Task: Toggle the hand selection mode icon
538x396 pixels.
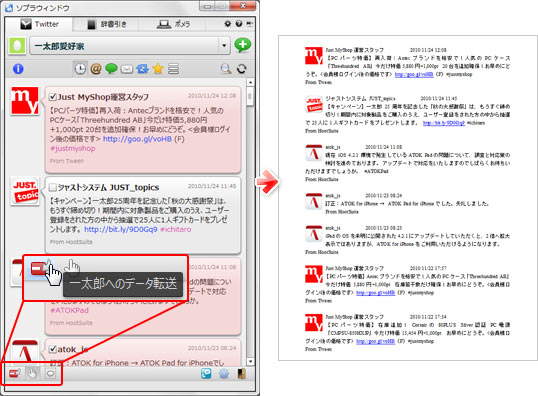Action: pyautogui.click(x=32, y=373)
